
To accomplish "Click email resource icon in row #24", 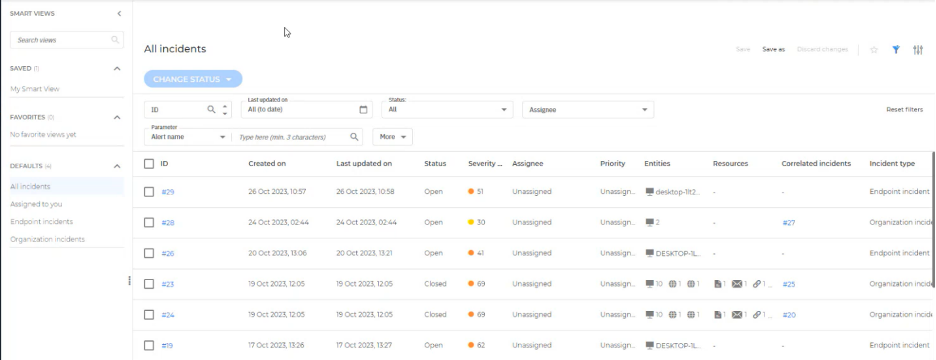I will (737, 315).
